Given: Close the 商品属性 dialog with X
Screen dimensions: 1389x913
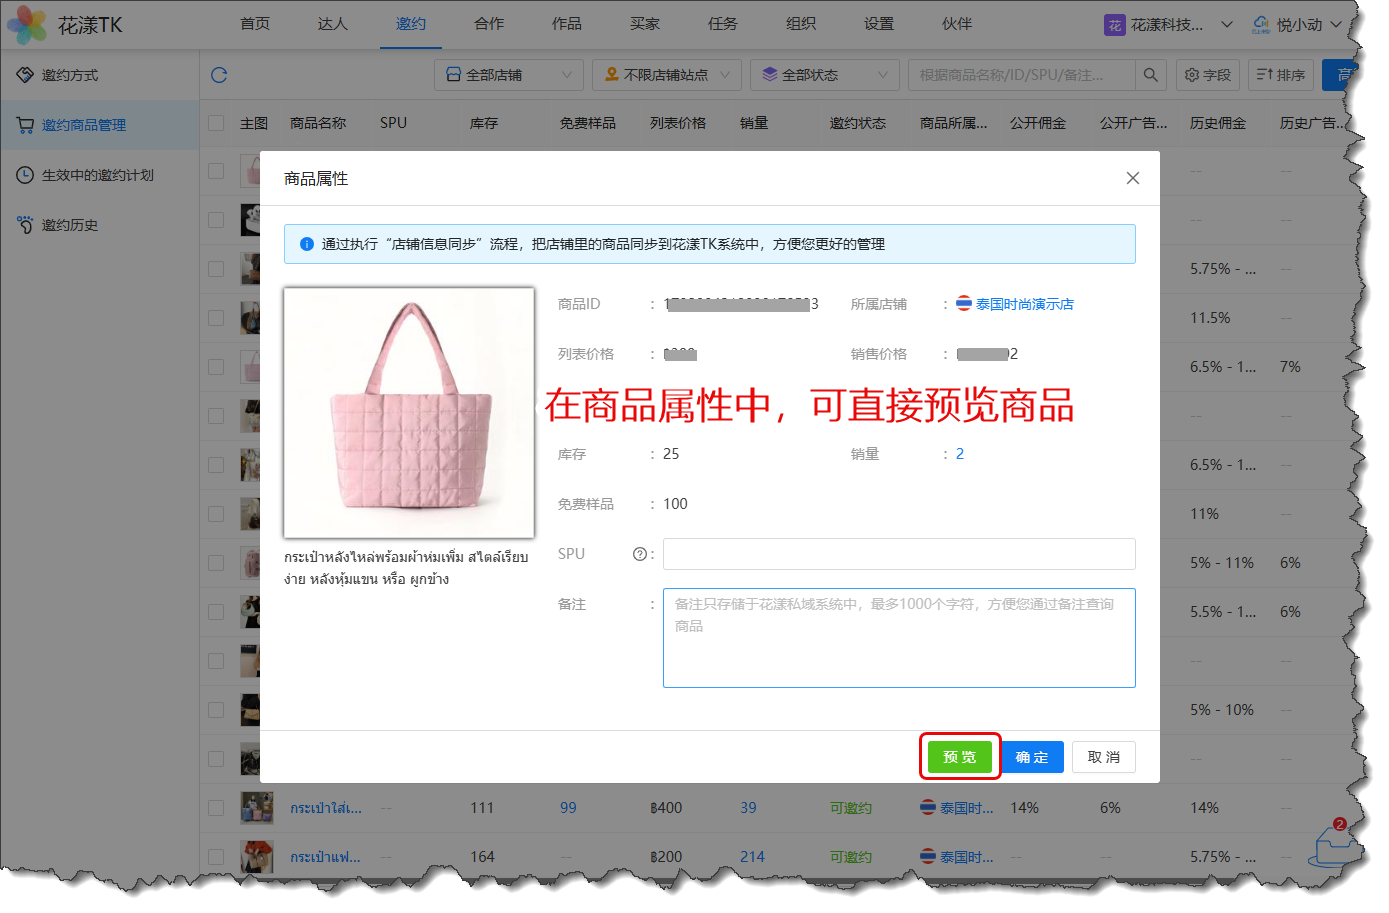Looking at the screenshot, I should 1132,178.
